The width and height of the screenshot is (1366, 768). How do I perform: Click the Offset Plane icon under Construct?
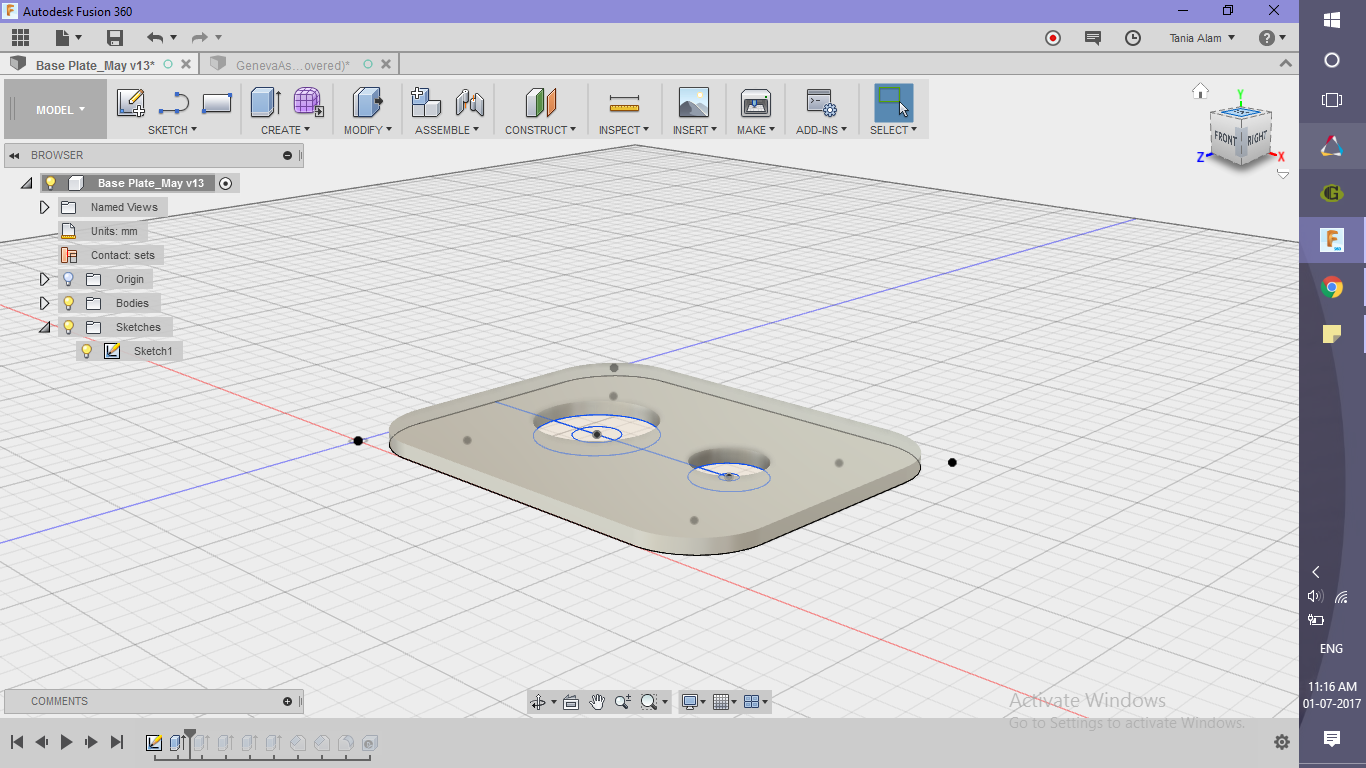coord(541,103)
